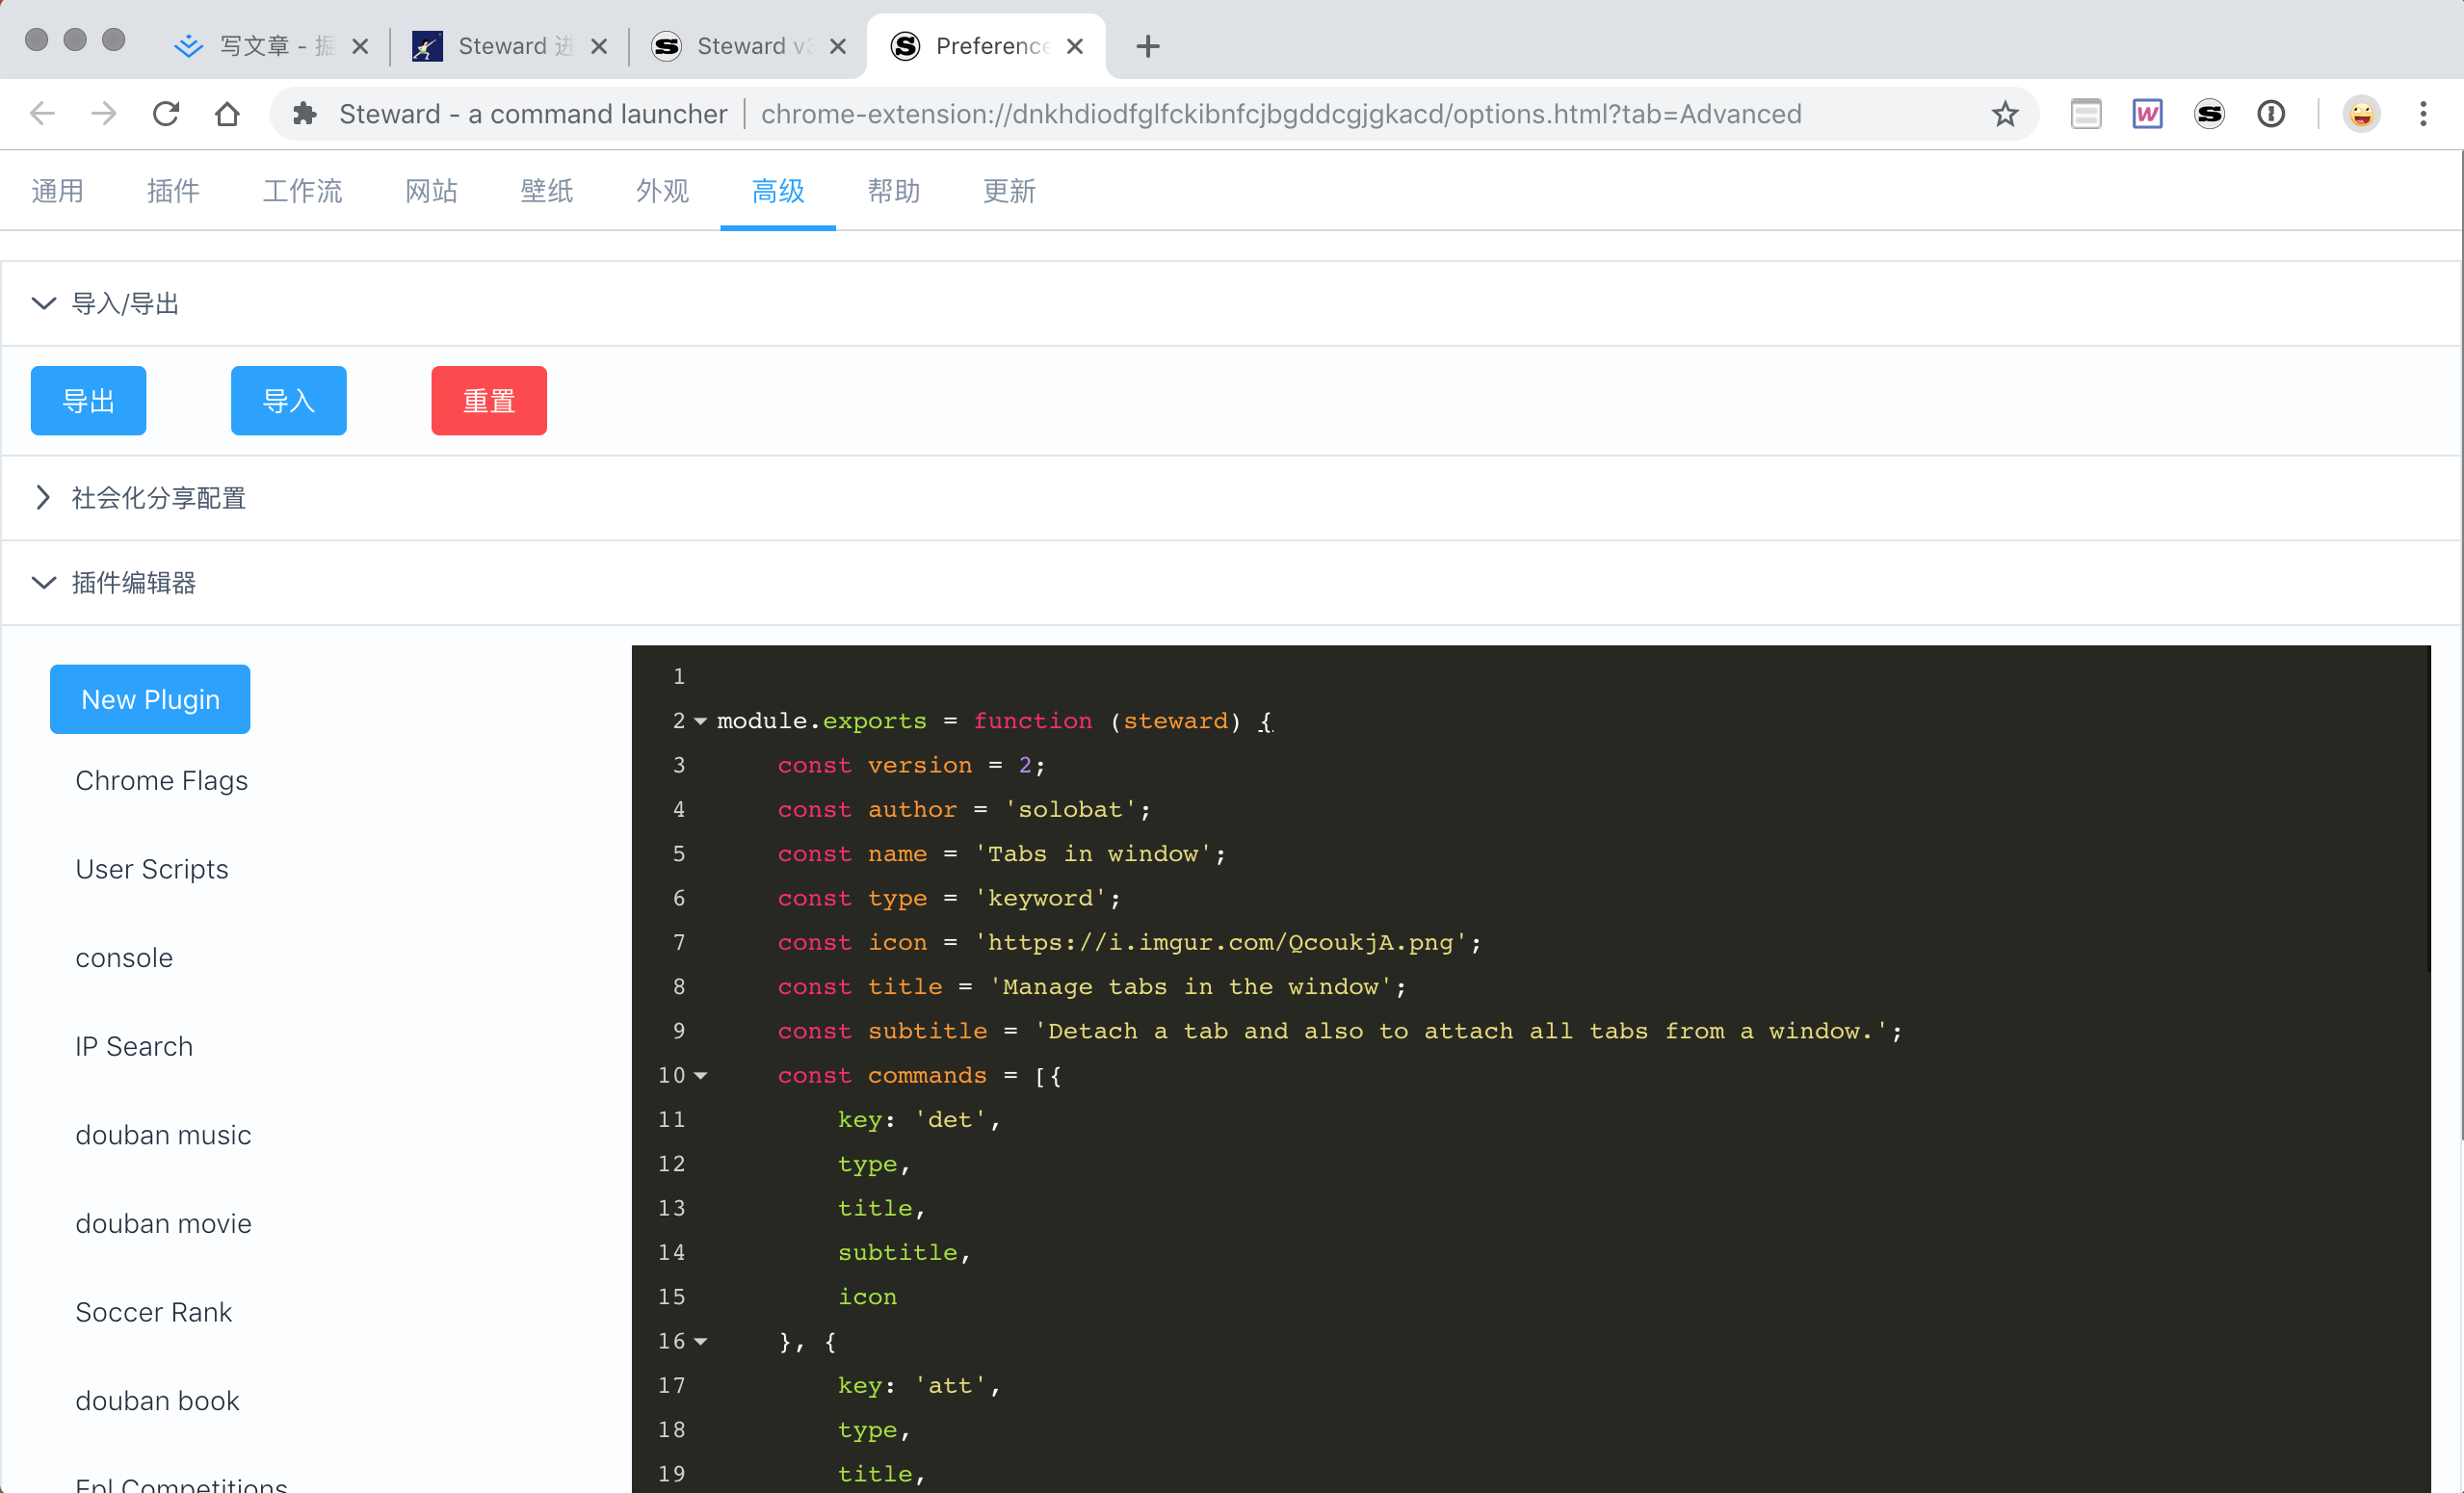Collapse the 插件编辑器 section
2464x1493 pixels.
[x=43, y=582]
